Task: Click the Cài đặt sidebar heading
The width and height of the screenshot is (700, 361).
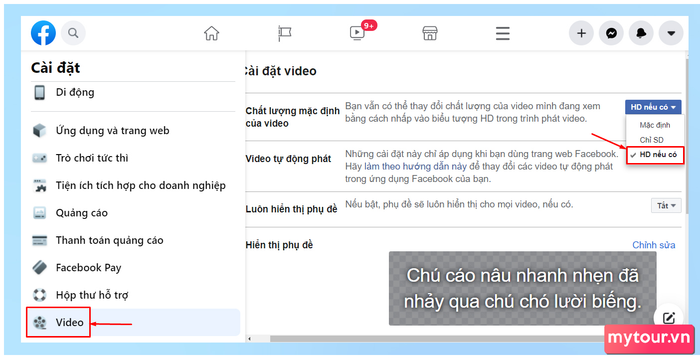Action: pos(55,68)
